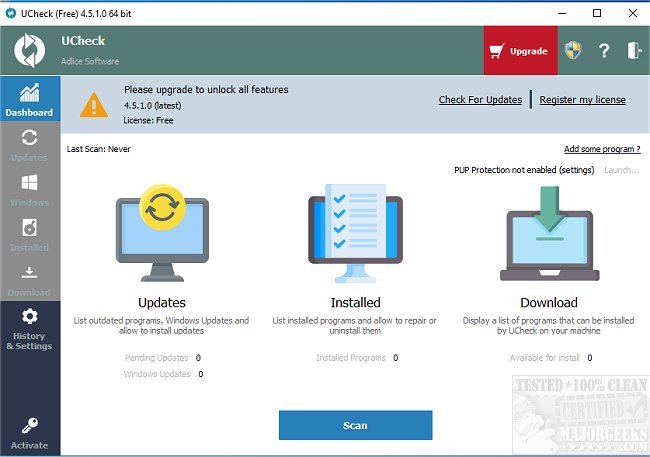Go to the Updates sidebar section
650x457 pixels.
point(29,145)
